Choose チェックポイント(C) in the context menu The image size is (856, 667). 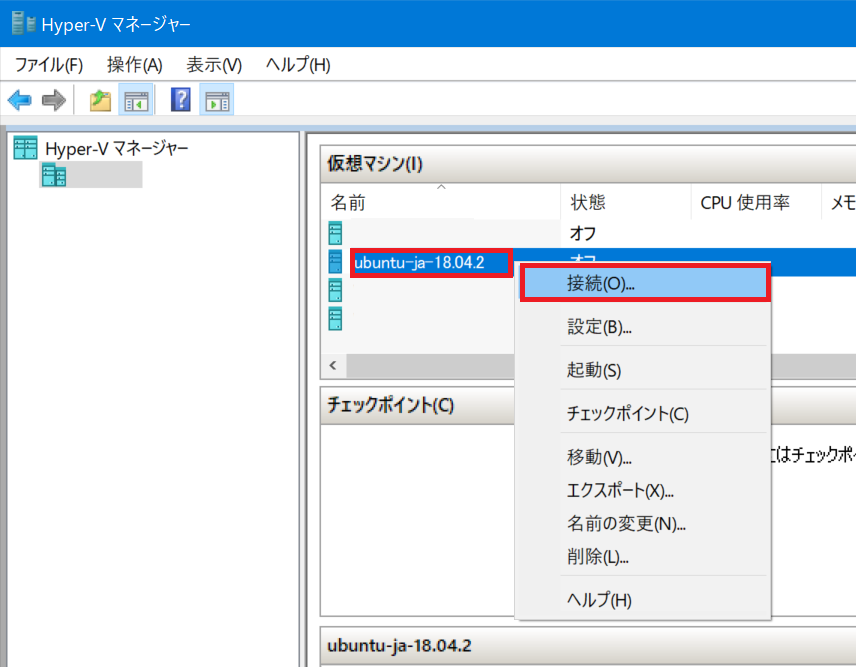(645, 414)
